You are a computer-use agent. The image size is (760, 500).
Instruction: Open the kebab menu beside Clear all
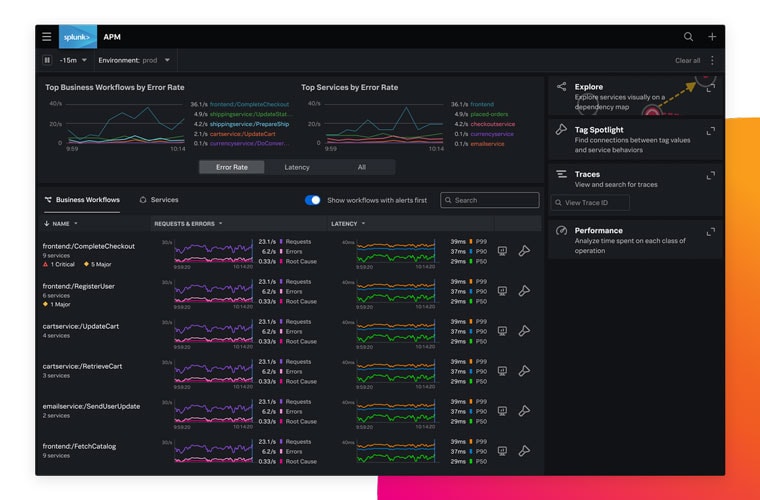712,60
